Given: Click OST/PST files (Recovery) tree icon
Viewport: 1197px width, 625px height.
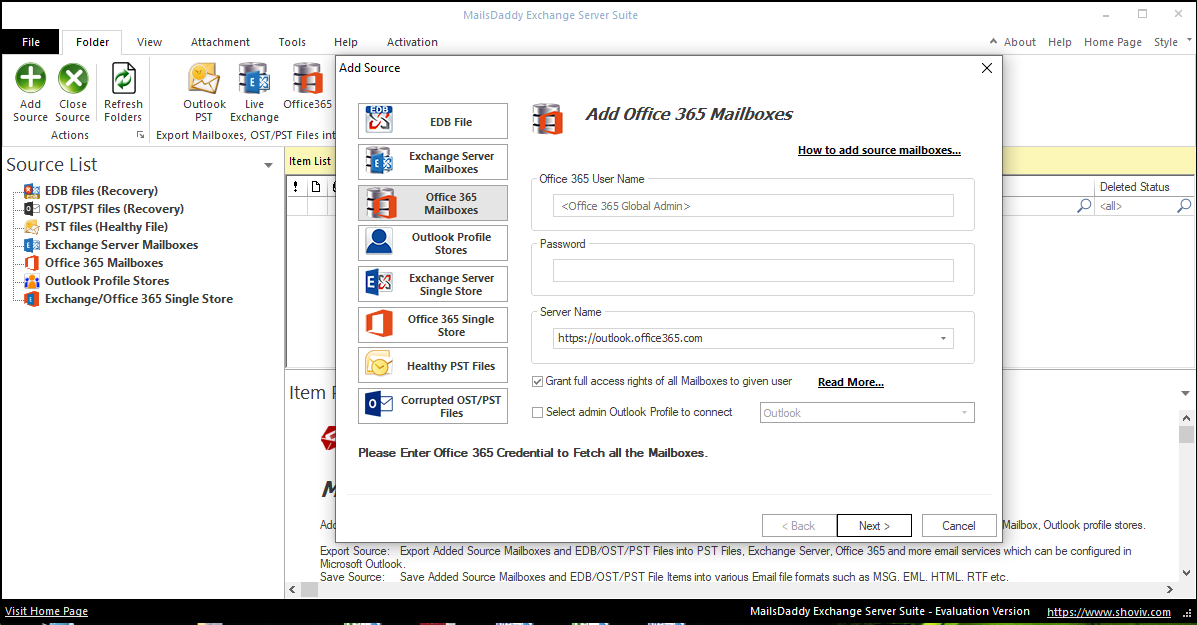Looking at the screenshot, I should (x=31, y=208).
